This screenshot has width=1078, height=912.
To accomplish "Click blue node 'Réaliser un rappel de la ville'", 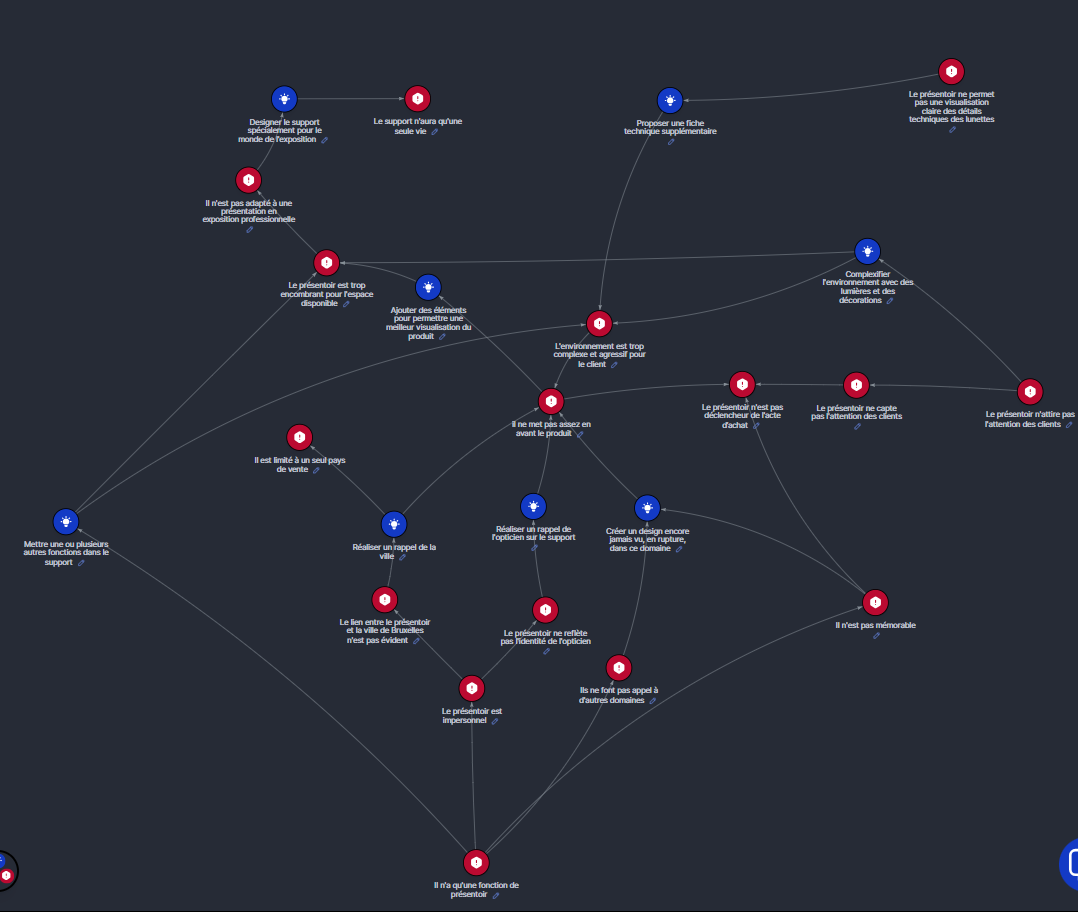I will (x=394, y=524).
